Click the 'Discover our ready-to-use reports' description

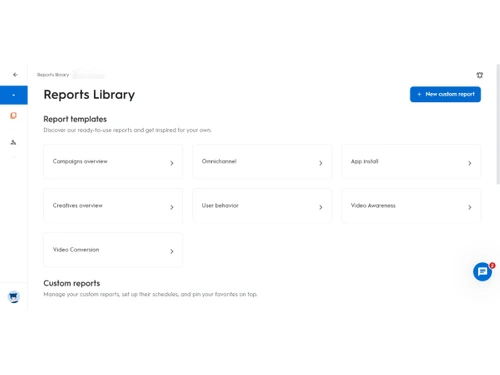click(127, 130)
